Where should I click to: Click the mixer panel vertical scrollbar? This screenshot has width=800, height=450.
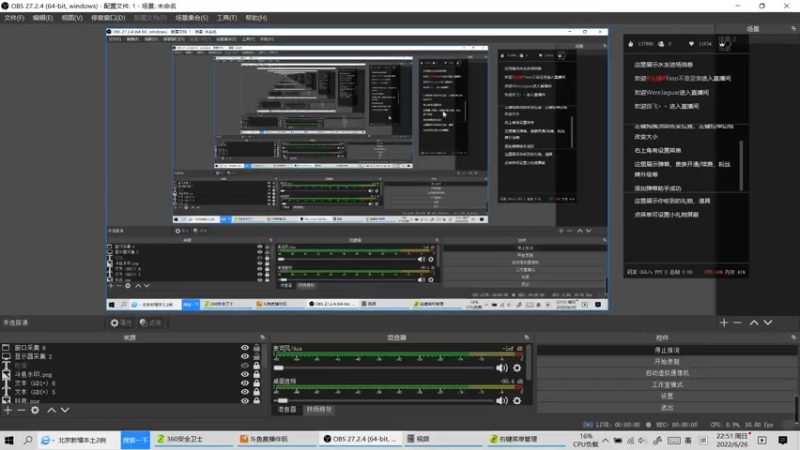click(529, 362)
